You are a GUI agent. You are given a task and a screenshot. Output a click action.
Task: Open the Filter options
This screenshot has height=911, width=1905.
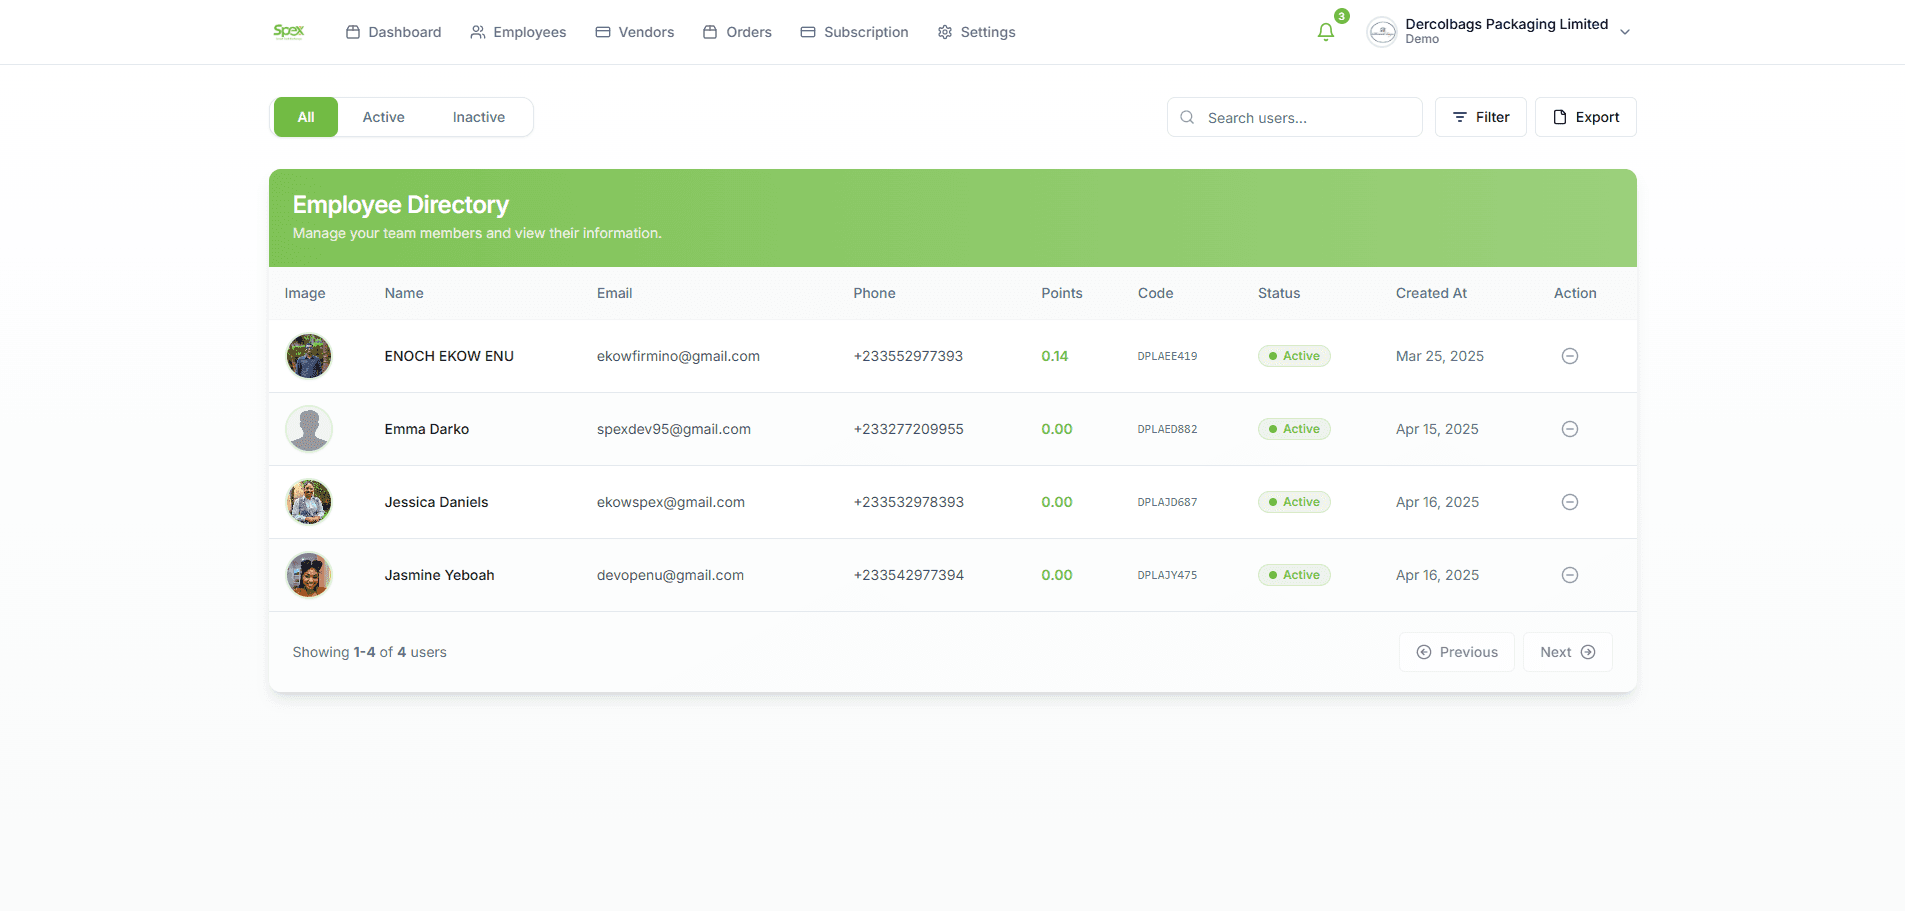click(1480, 117)
